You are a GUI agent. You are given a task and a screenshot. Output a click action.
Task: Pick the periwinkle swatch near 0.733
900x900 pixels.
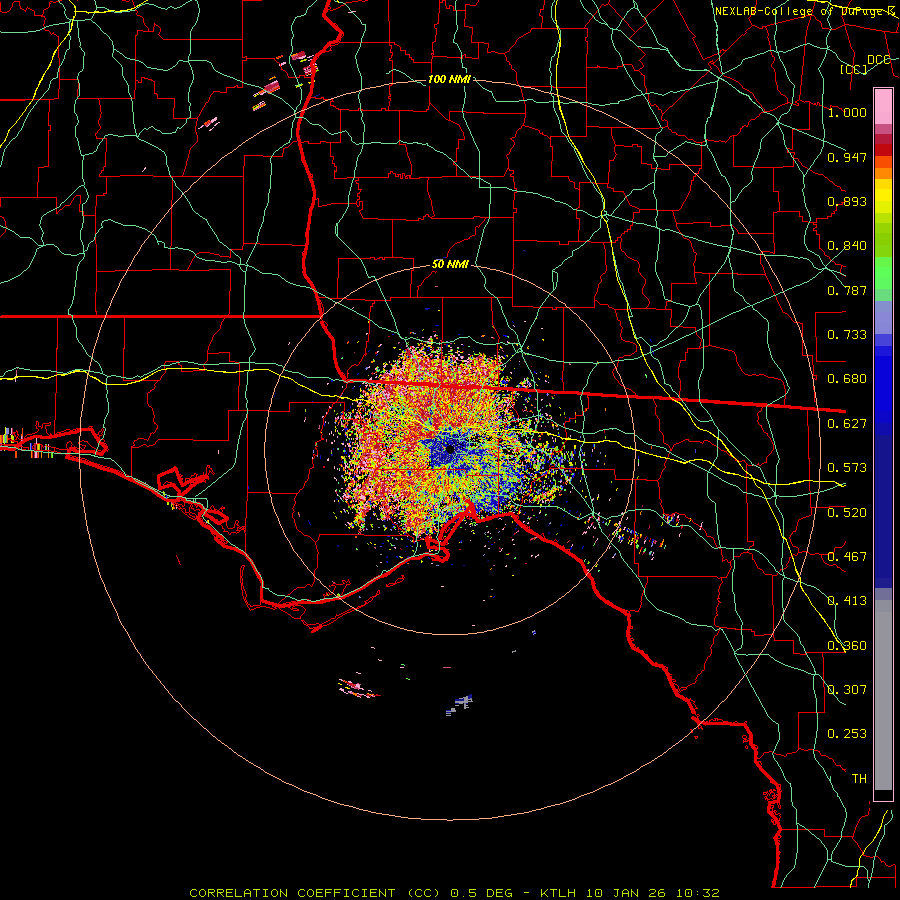883,317
